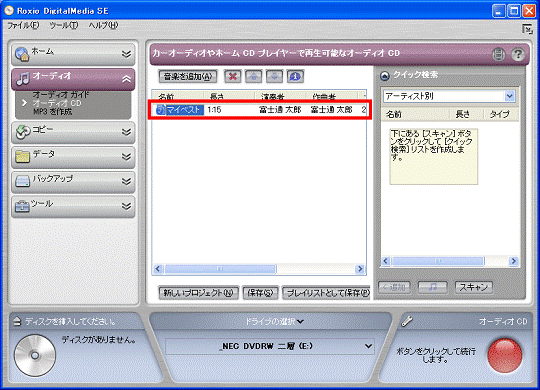Open track info with the blue info icon
Viewport: 540px width, 390px height.
coord(295,76)
